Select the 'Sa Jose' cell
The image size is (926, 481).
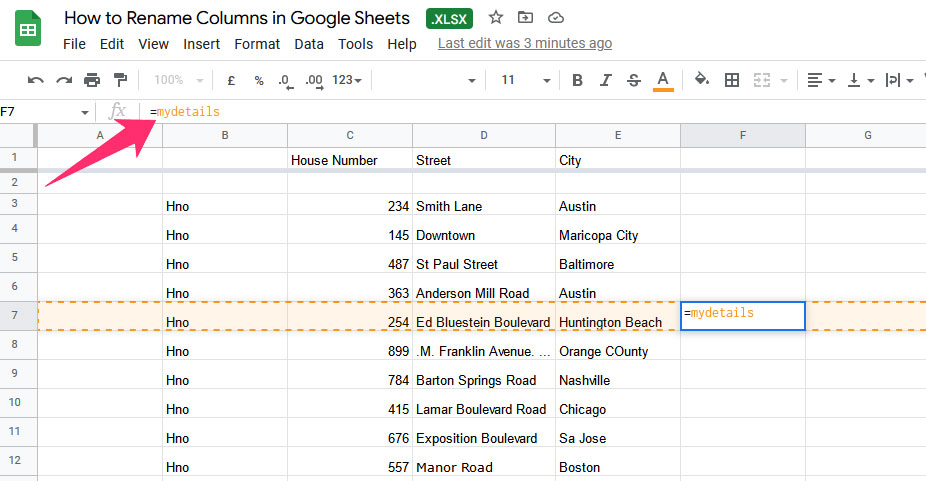point(618,432)
